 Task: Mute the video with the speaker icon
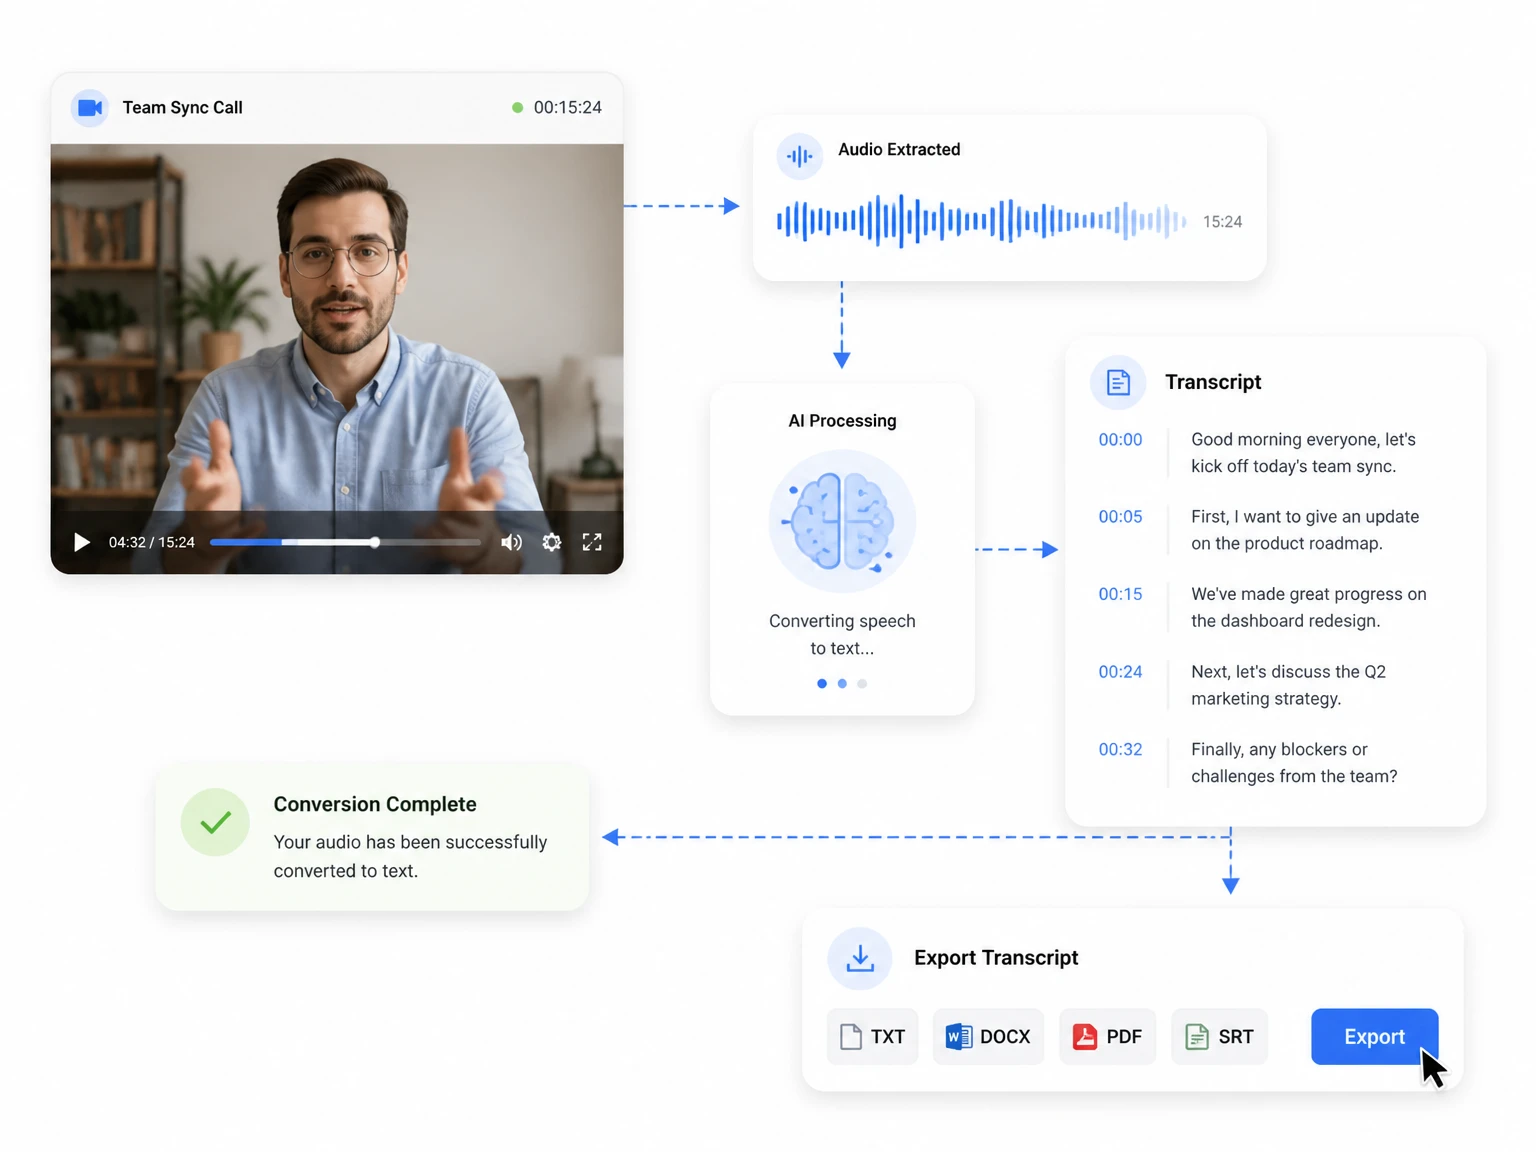[x=511, y=542]
